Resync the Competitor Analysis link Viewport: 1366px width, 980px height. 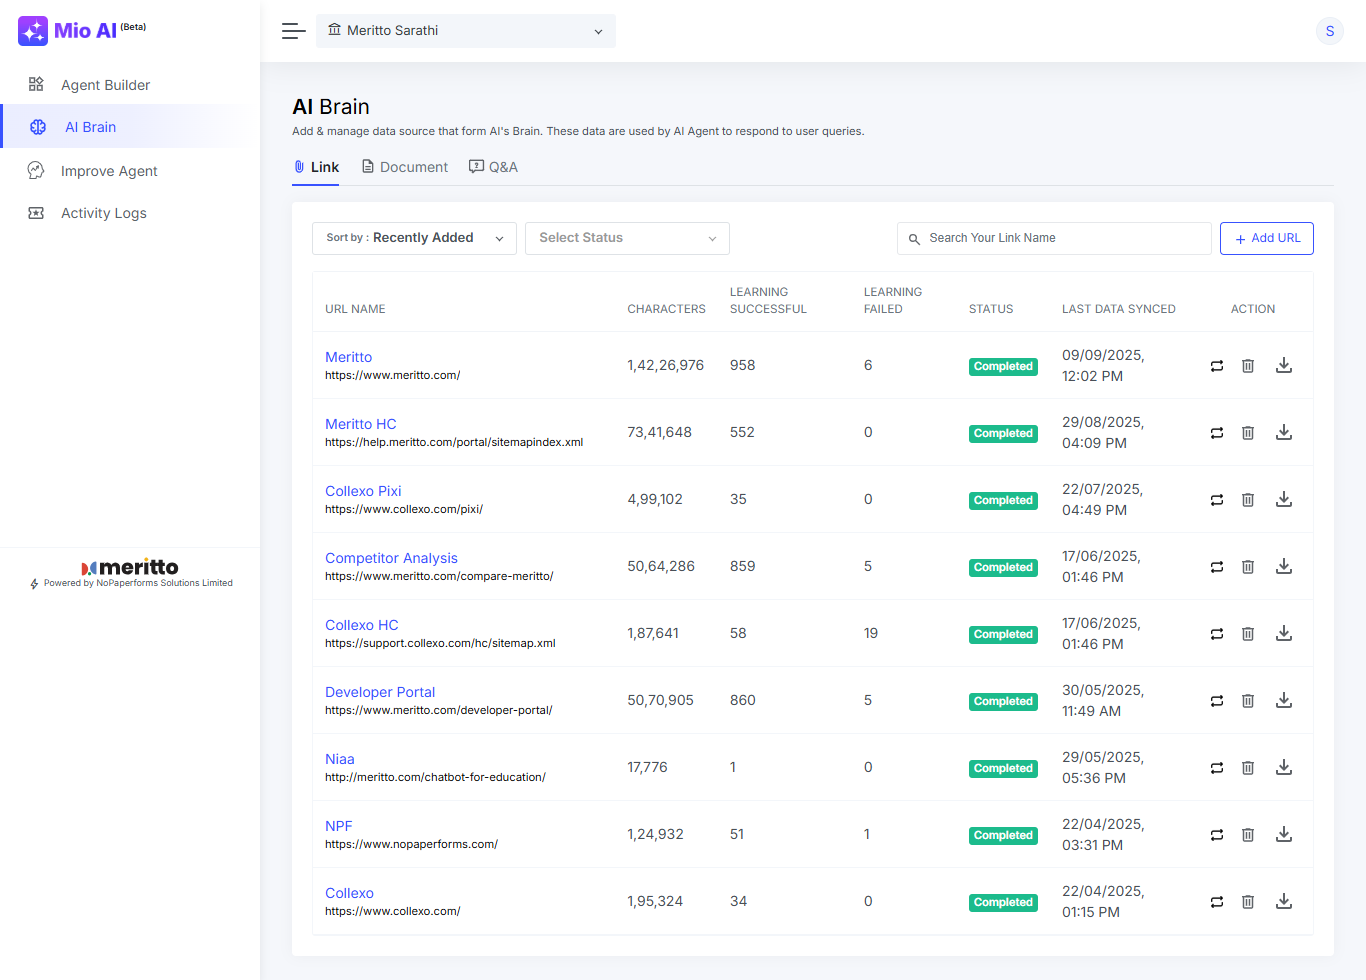1217,567
